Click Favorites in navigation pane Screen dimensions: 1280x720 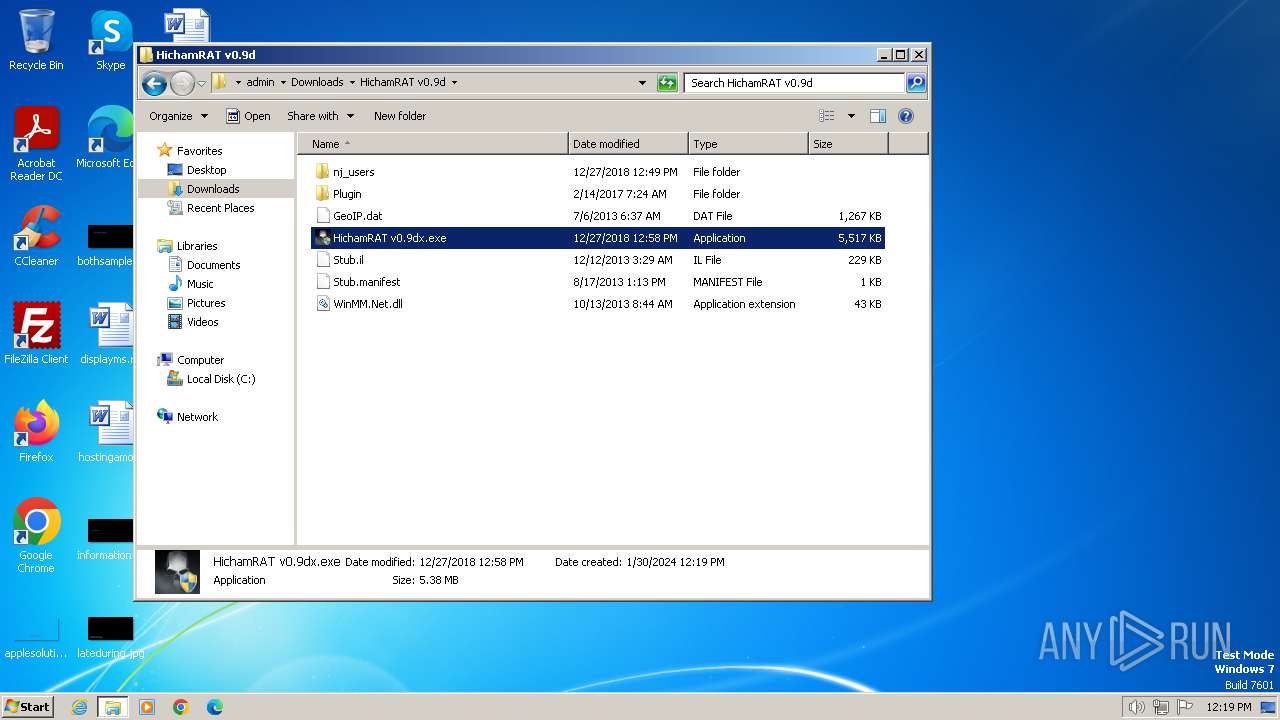point(199,151)
